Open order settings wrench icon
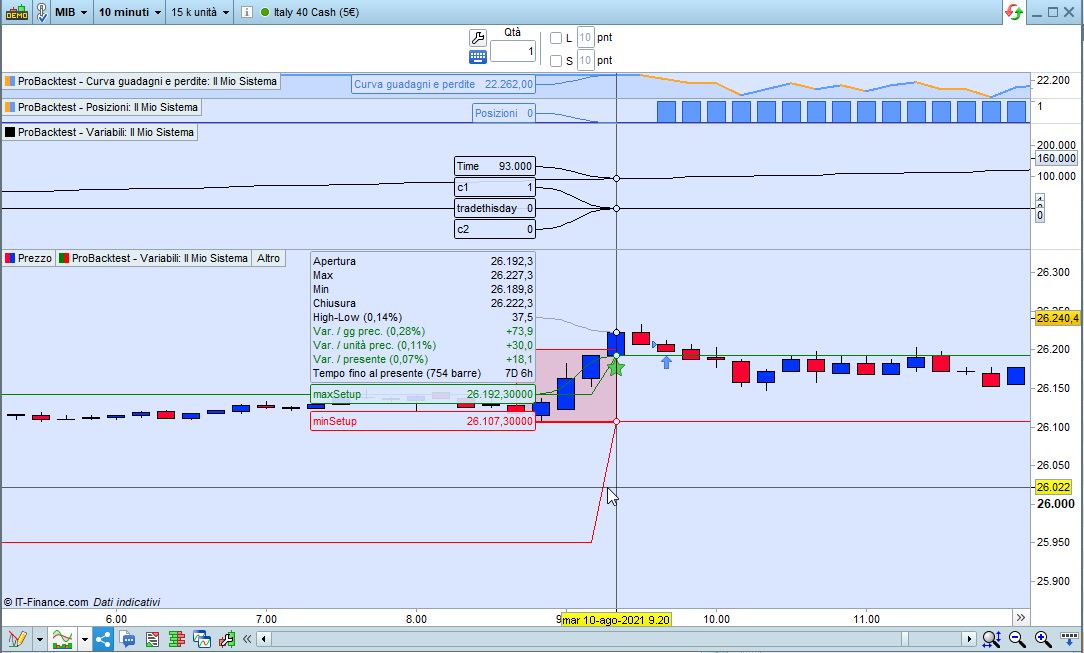Image resolution: width=1084 pixels, height=653 pixels. [x=477, y=38]
